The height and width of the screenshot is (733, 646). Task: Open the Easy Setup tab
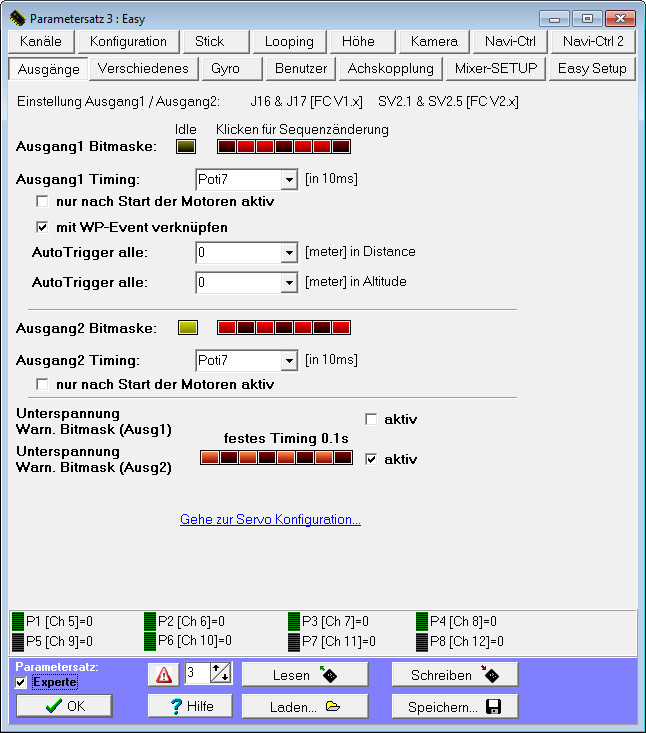[592, 68]
